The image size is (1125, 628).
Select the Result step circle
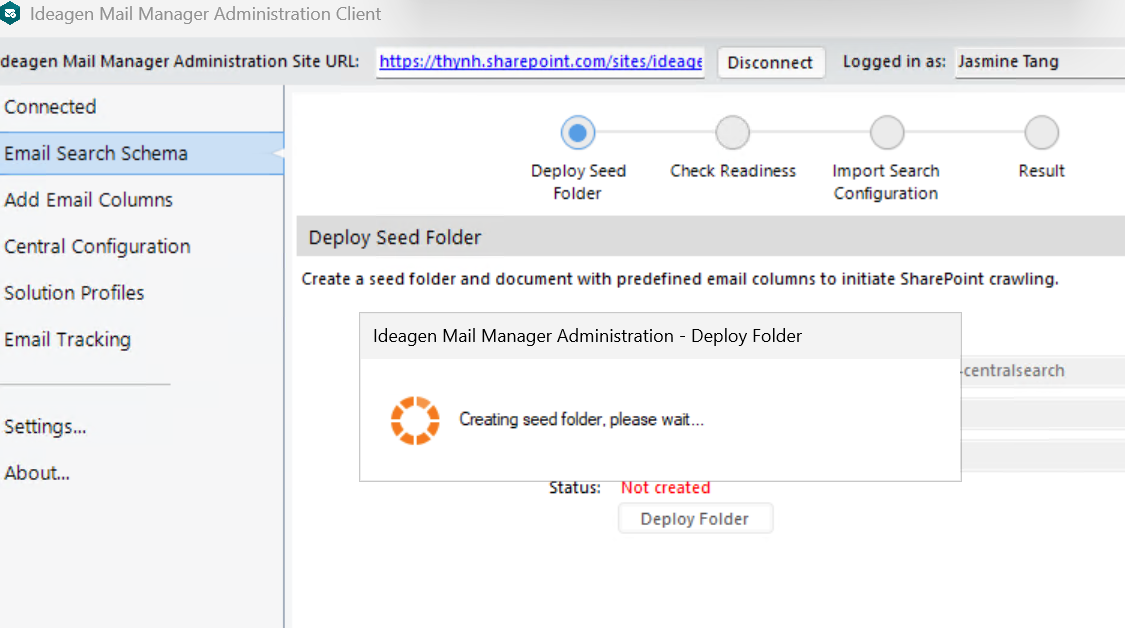tap(1042, 133)
